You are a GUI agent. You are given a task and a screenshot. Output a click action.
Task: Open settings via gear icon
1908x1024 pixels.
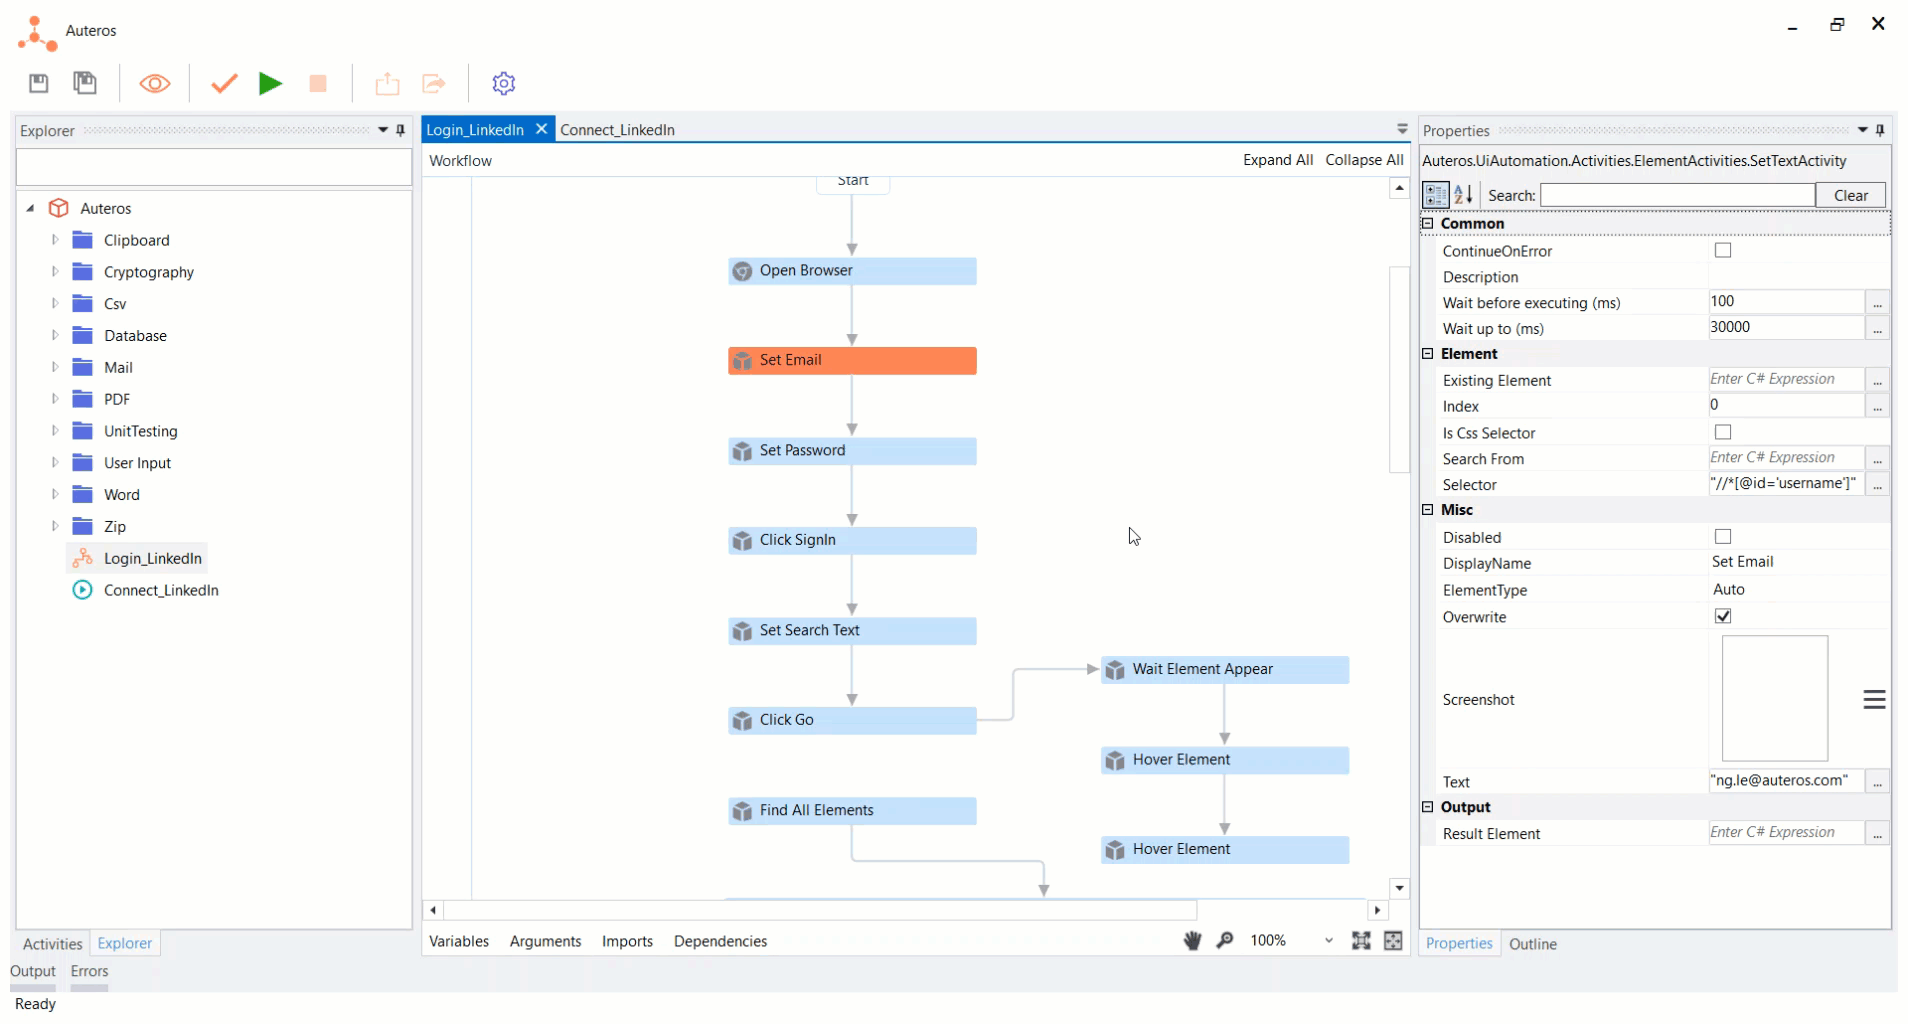click(x=504, y=83)
